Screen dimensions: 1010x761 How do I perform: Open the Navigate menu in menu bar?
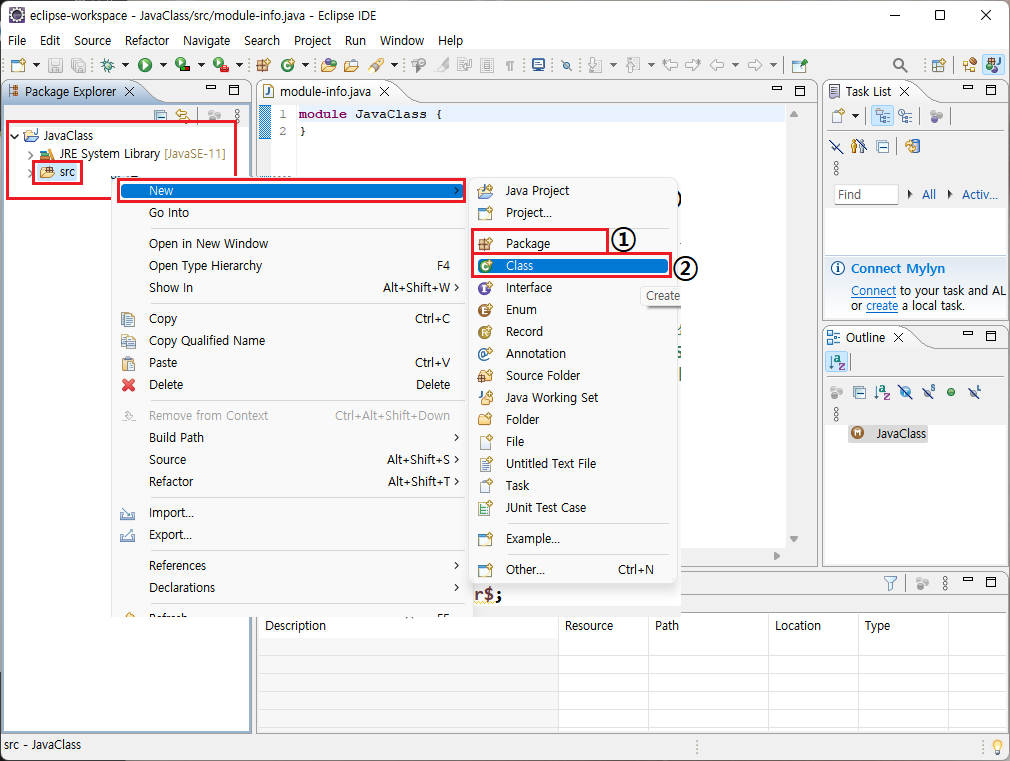pyautogui.click(x=206, y=41)
